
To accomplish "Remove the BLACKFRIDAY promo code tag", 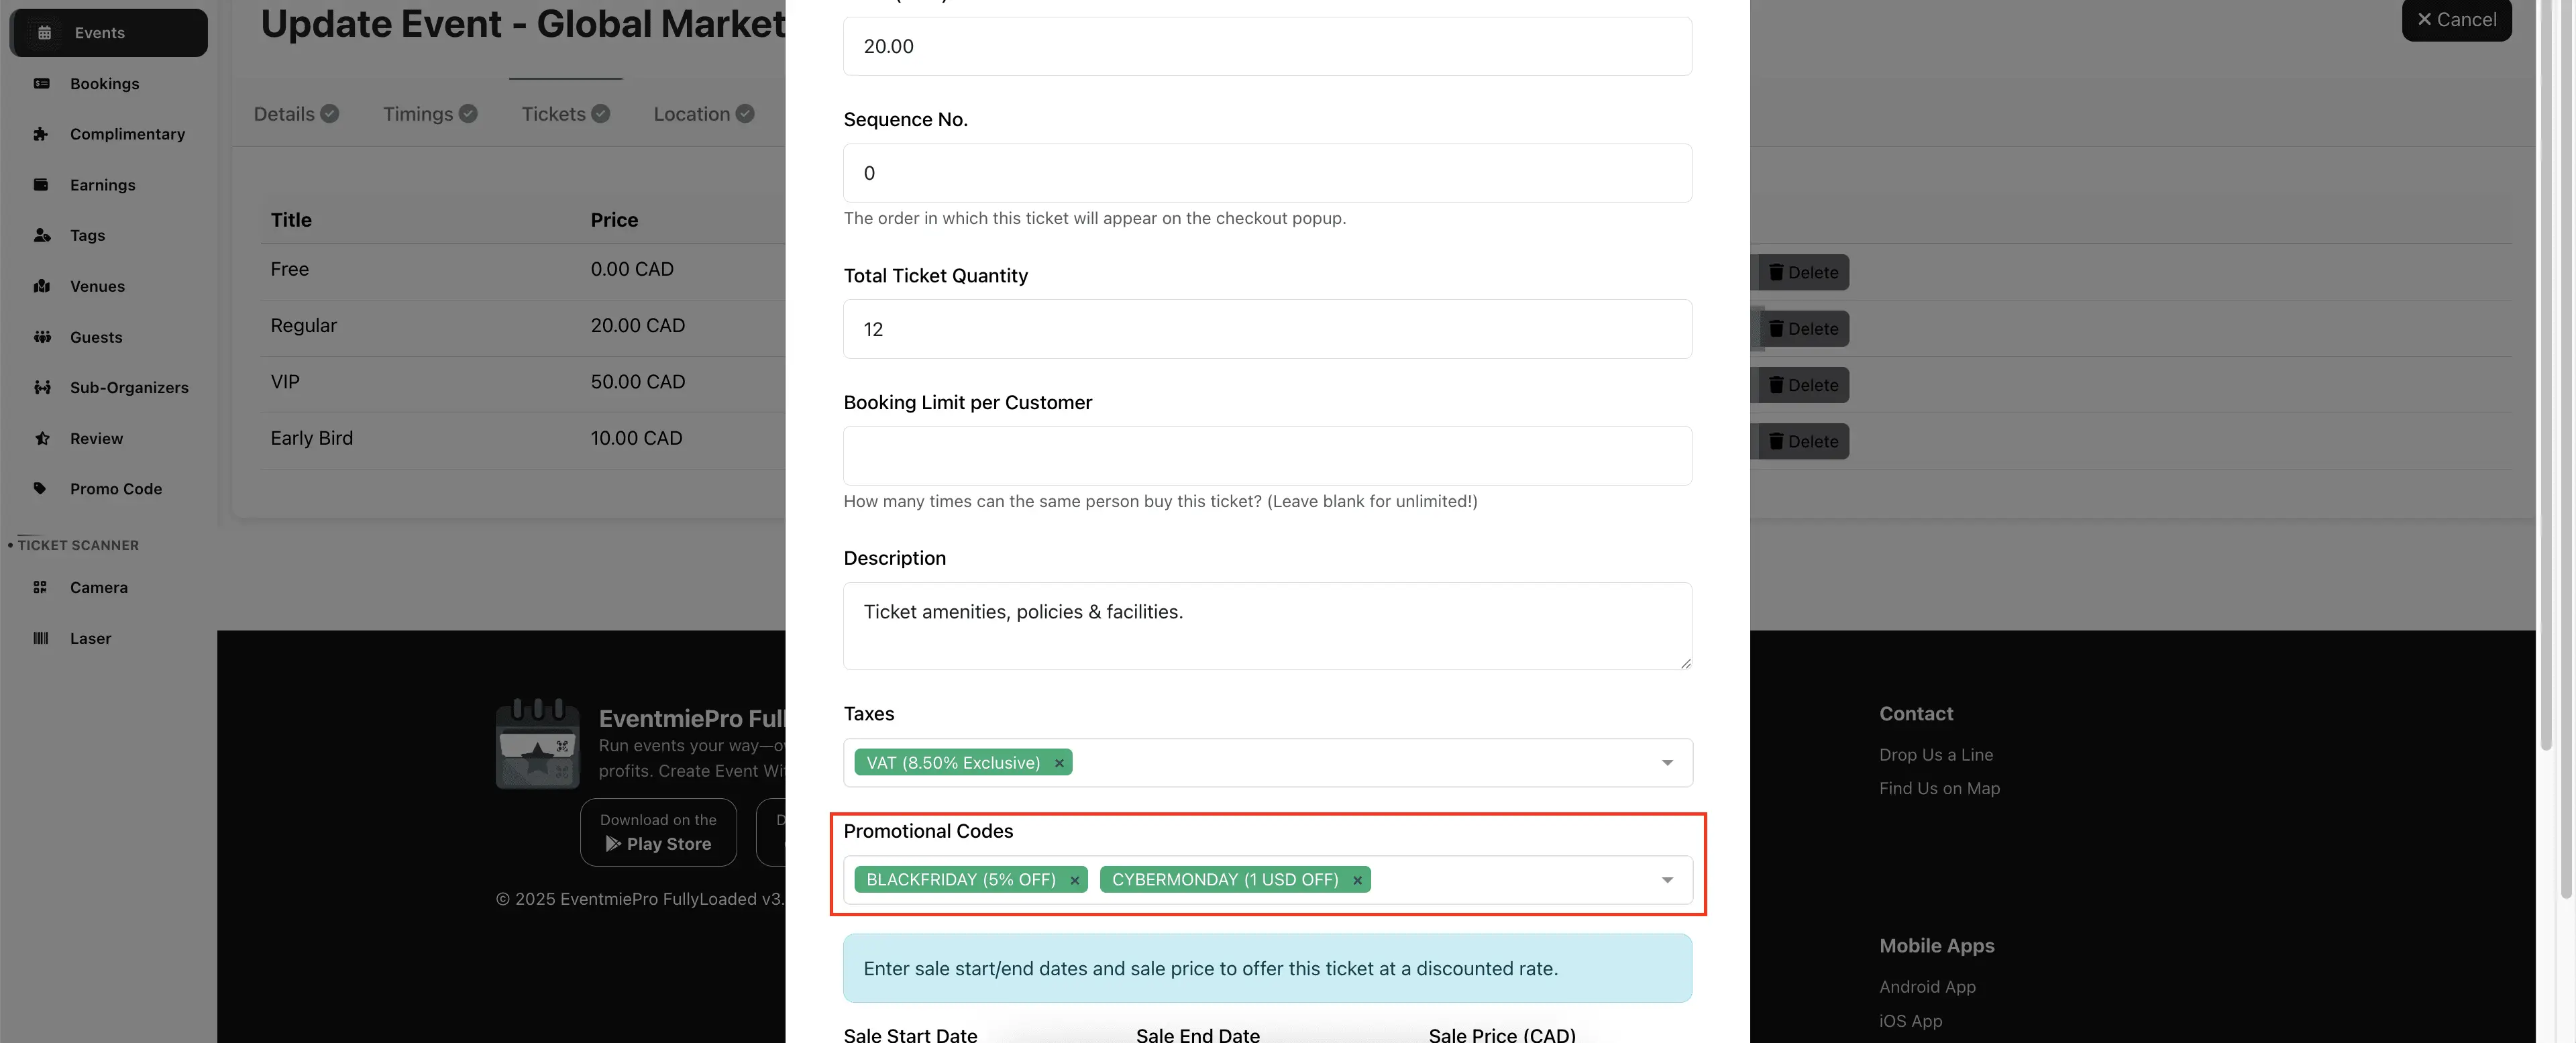I will point(1075,880).
